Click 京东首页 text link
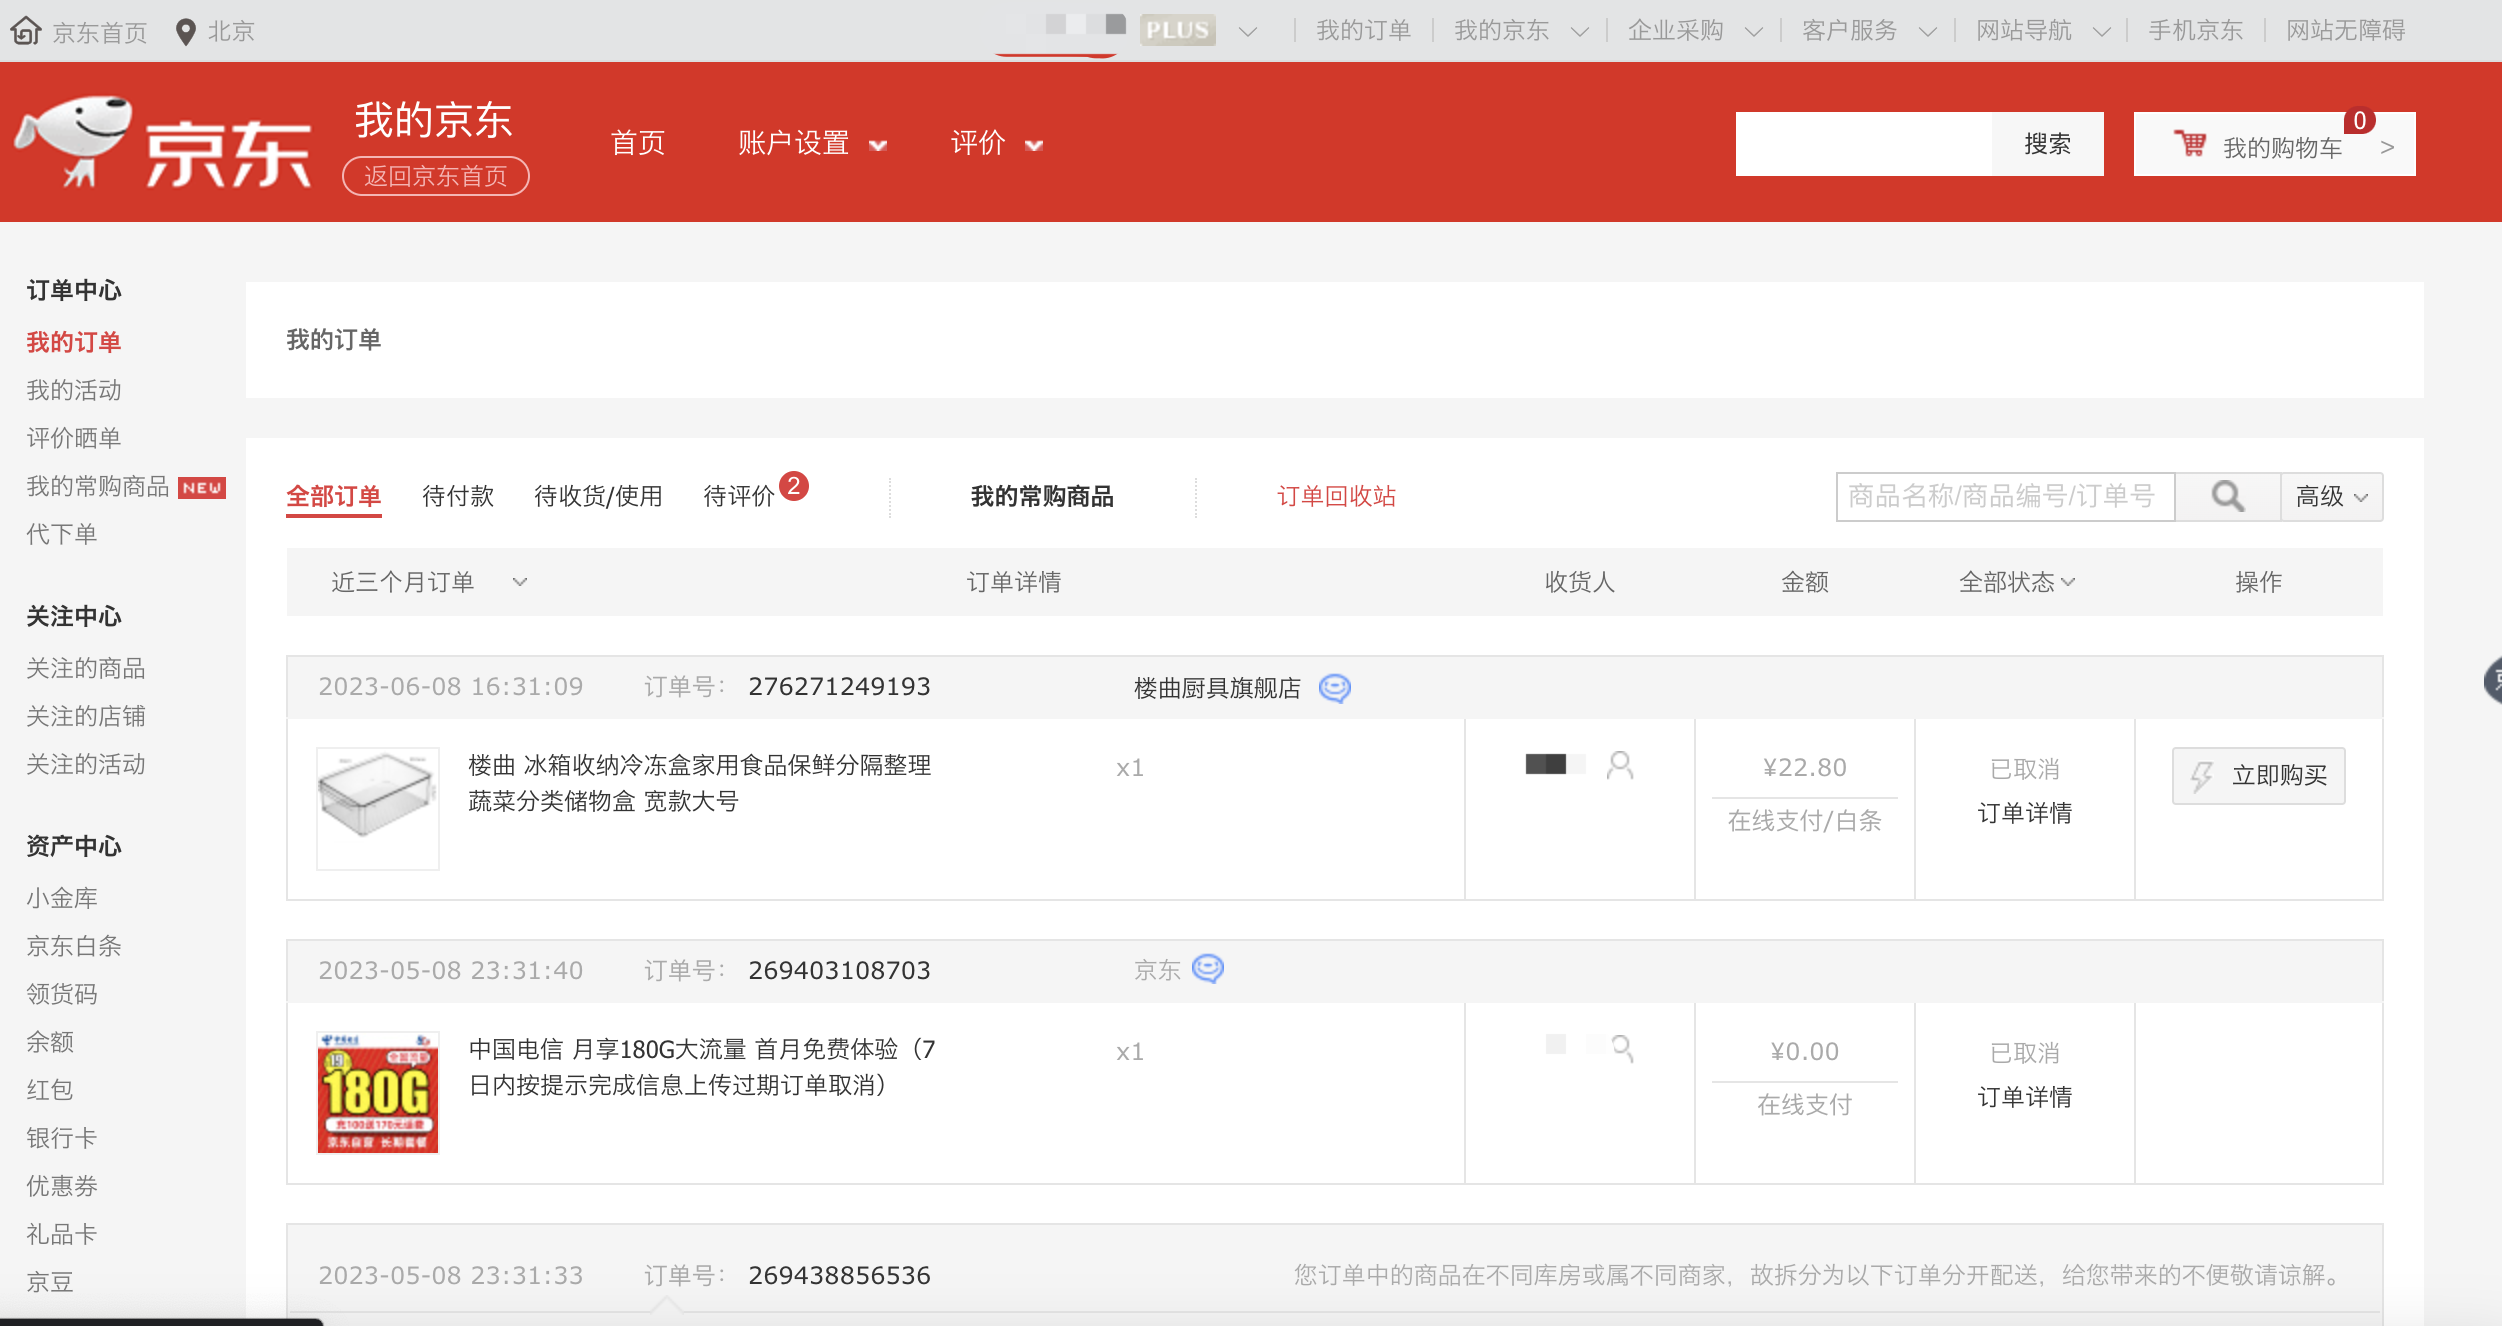2502x1326 pixels. (x=100, y=33)
